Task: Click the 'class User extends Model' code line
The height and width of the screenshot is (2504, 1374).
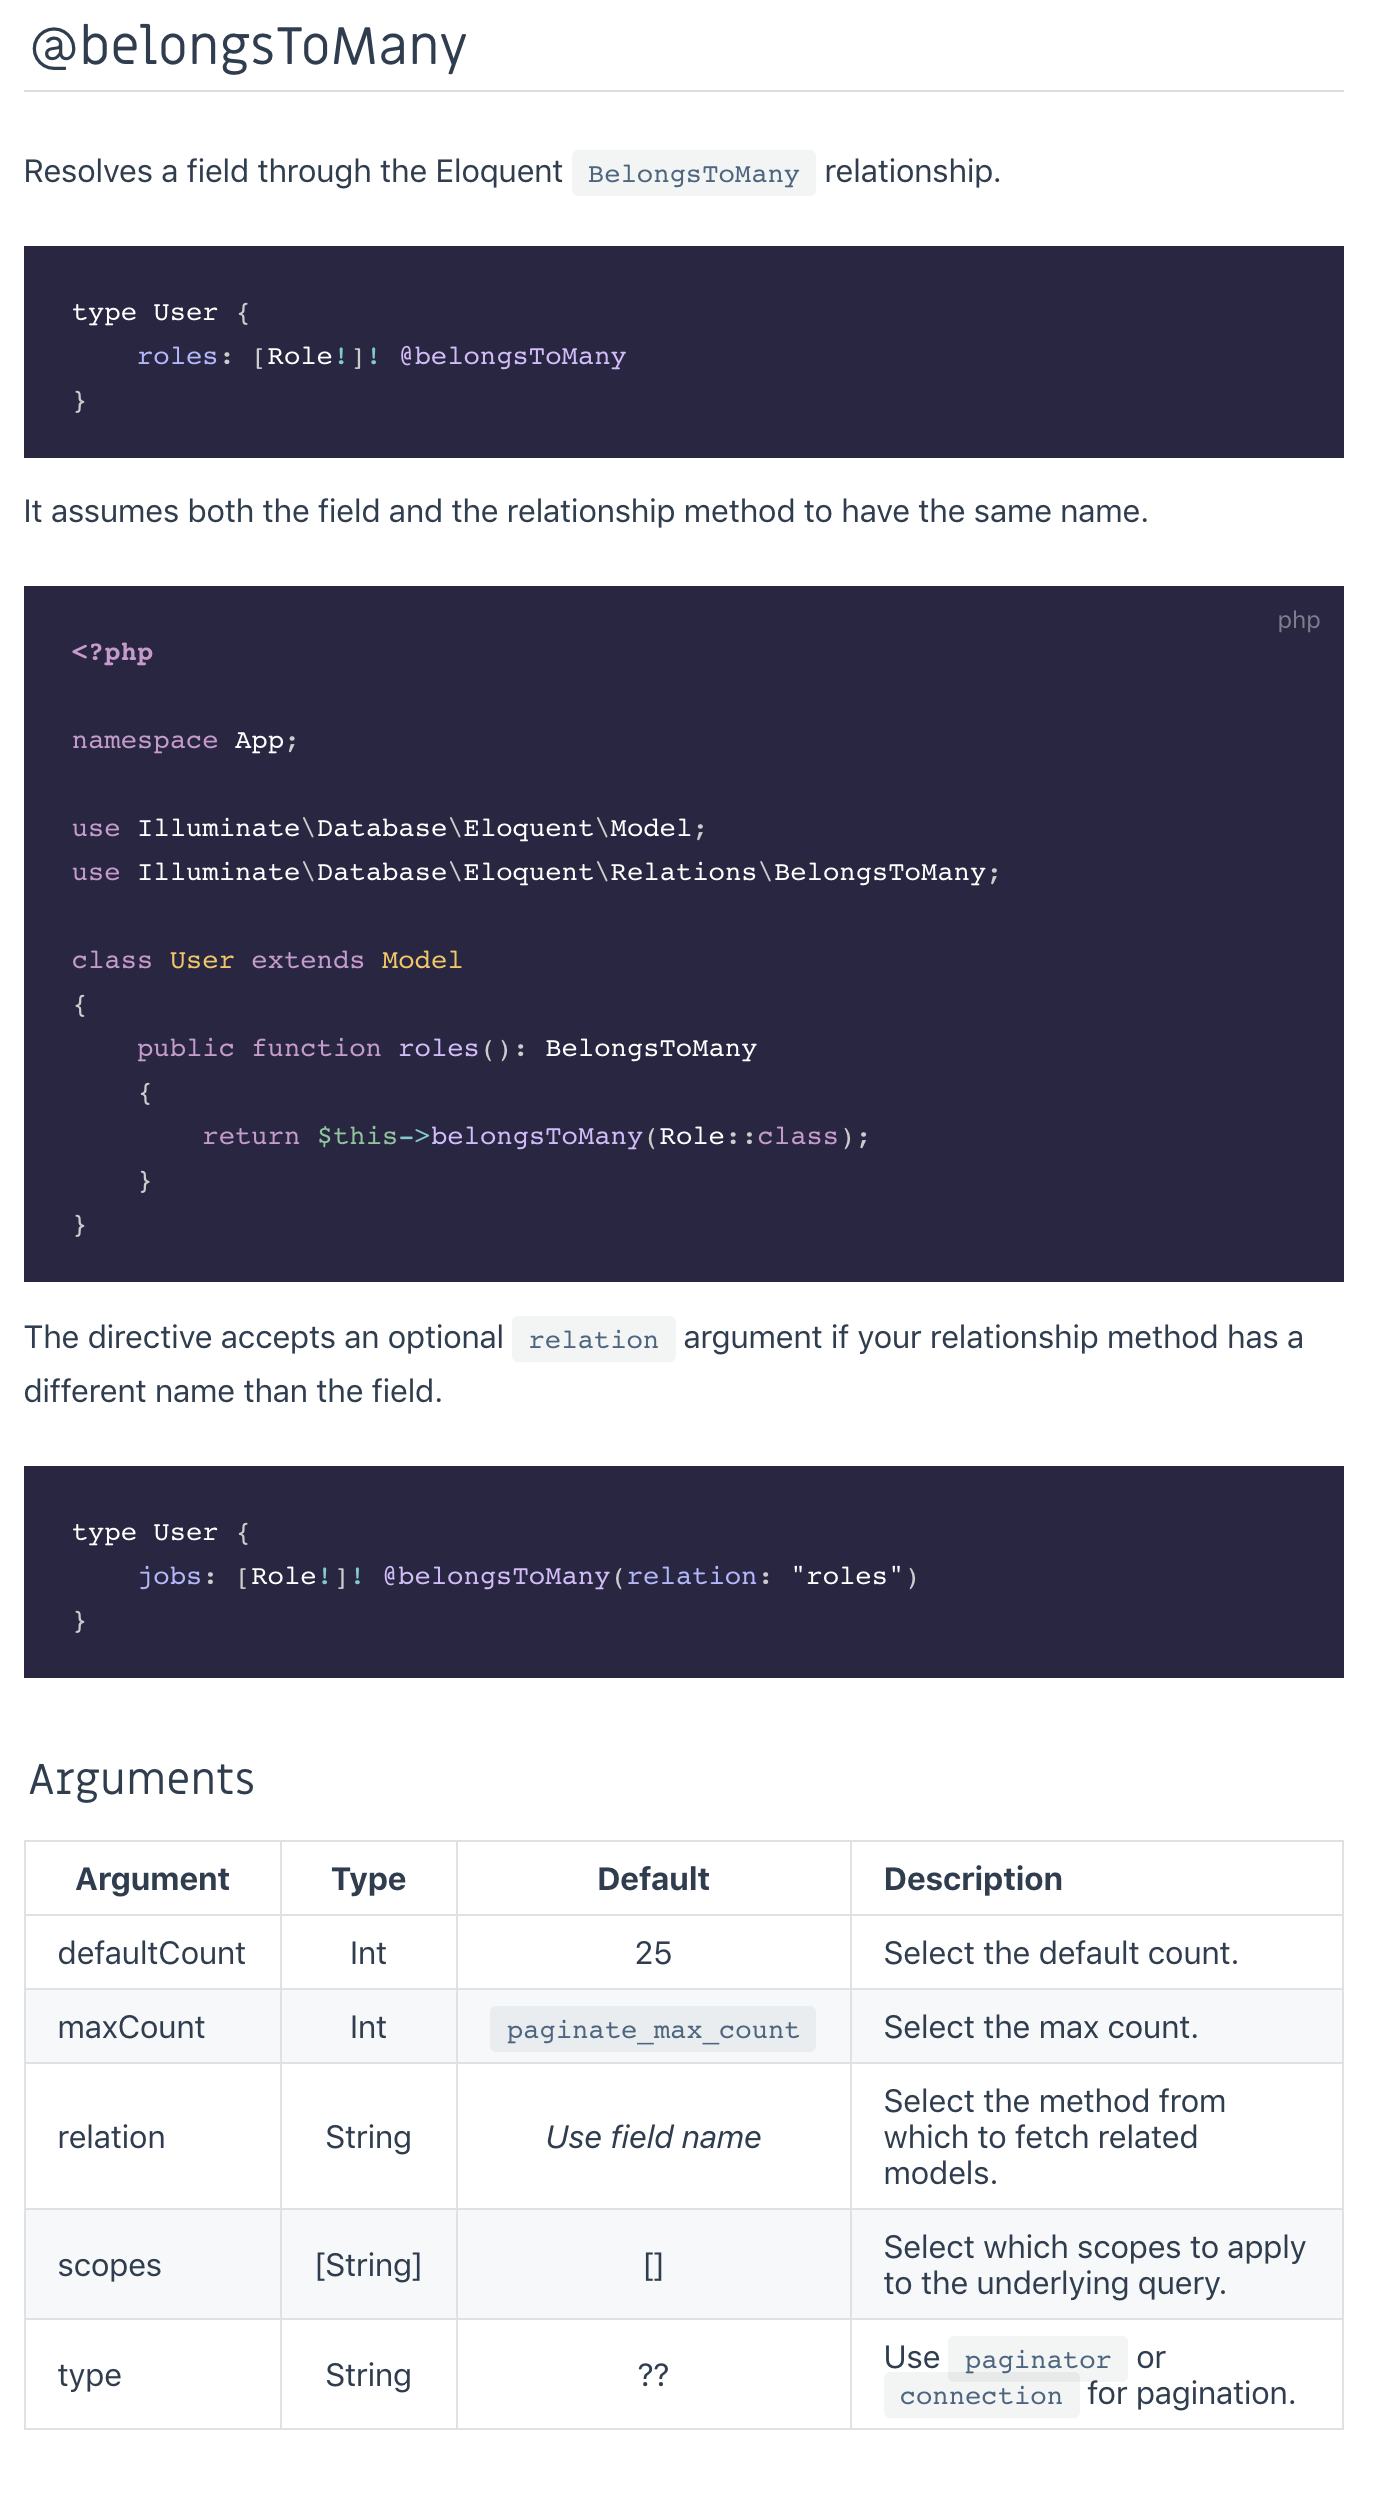Action: click(267, 961)
